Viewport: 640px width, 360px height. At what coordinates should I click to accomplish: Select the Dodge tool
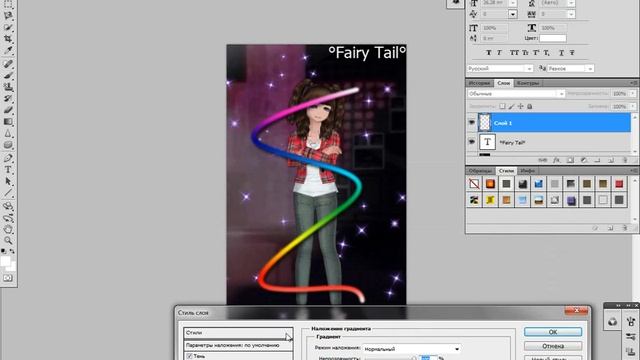[x=8, y=145]
